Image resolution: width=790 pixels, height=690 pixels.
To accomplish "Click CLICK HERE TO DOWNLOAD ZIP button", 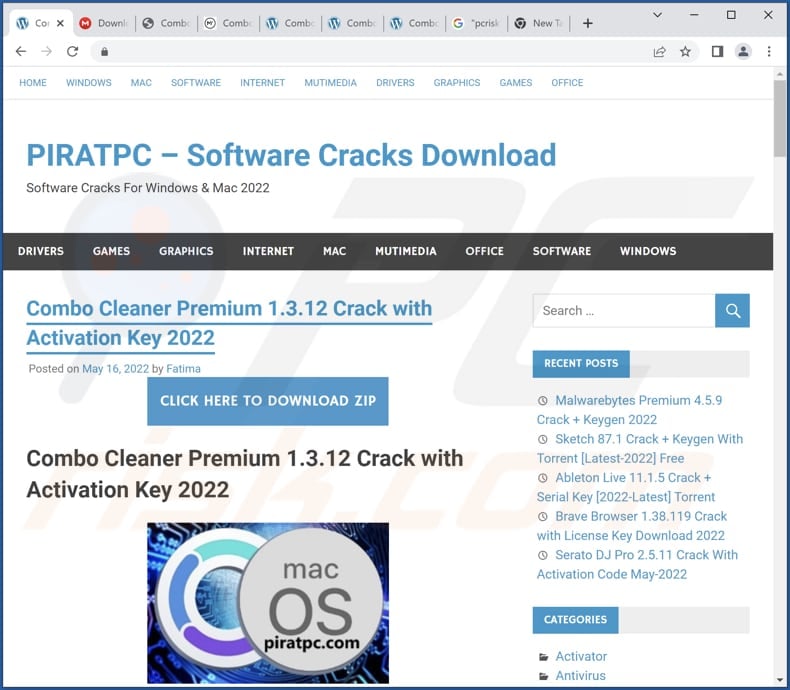I will [x=268, y=401].
